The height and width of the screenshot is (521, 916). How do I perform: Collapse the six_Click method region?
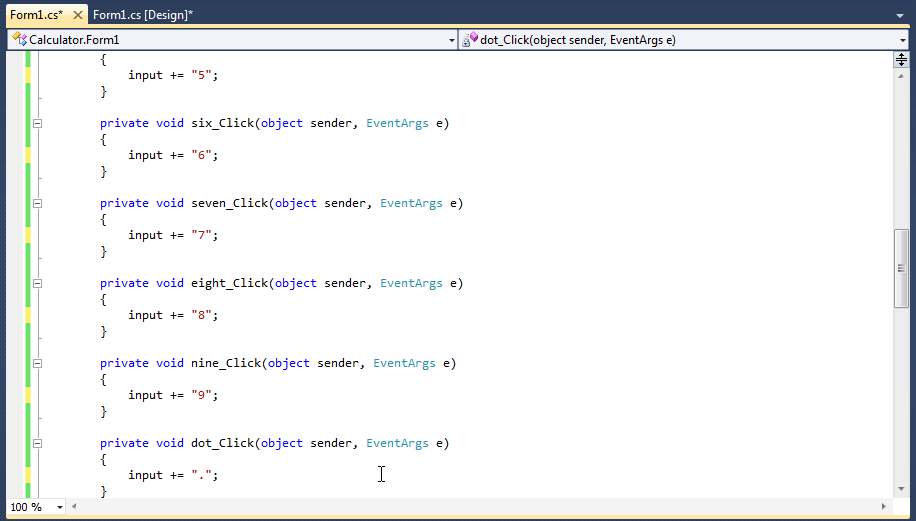[37, 123]
